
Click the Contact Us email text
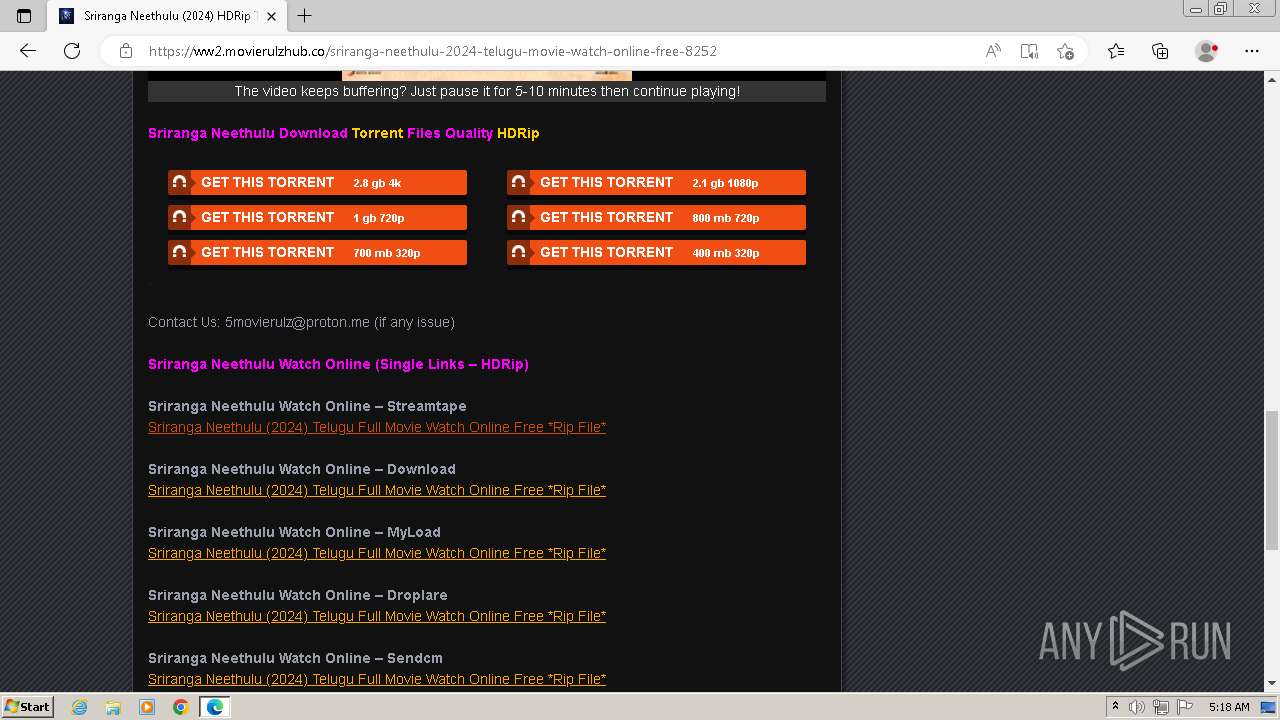[297, 322]
